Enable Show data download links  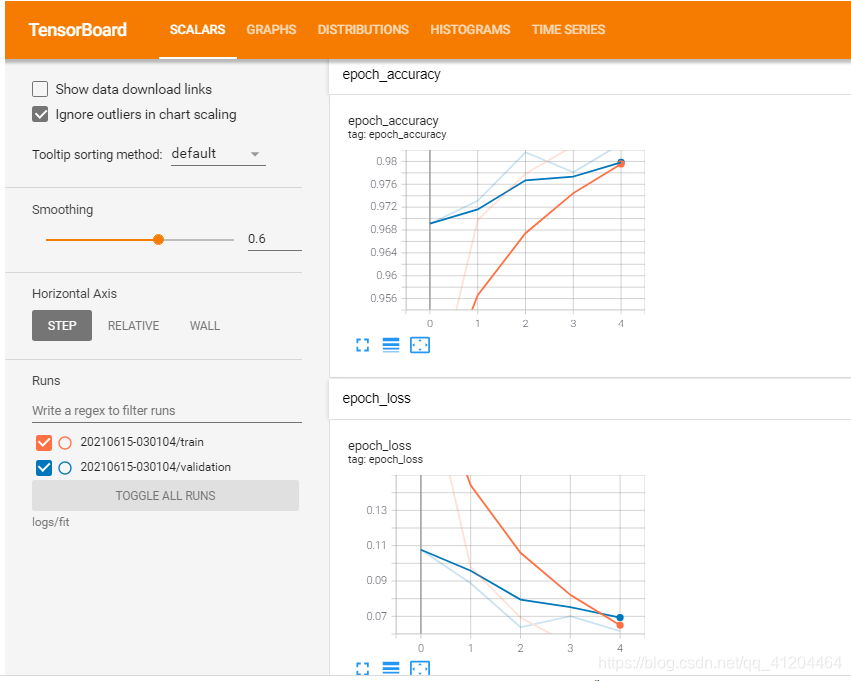click(39, 89)
